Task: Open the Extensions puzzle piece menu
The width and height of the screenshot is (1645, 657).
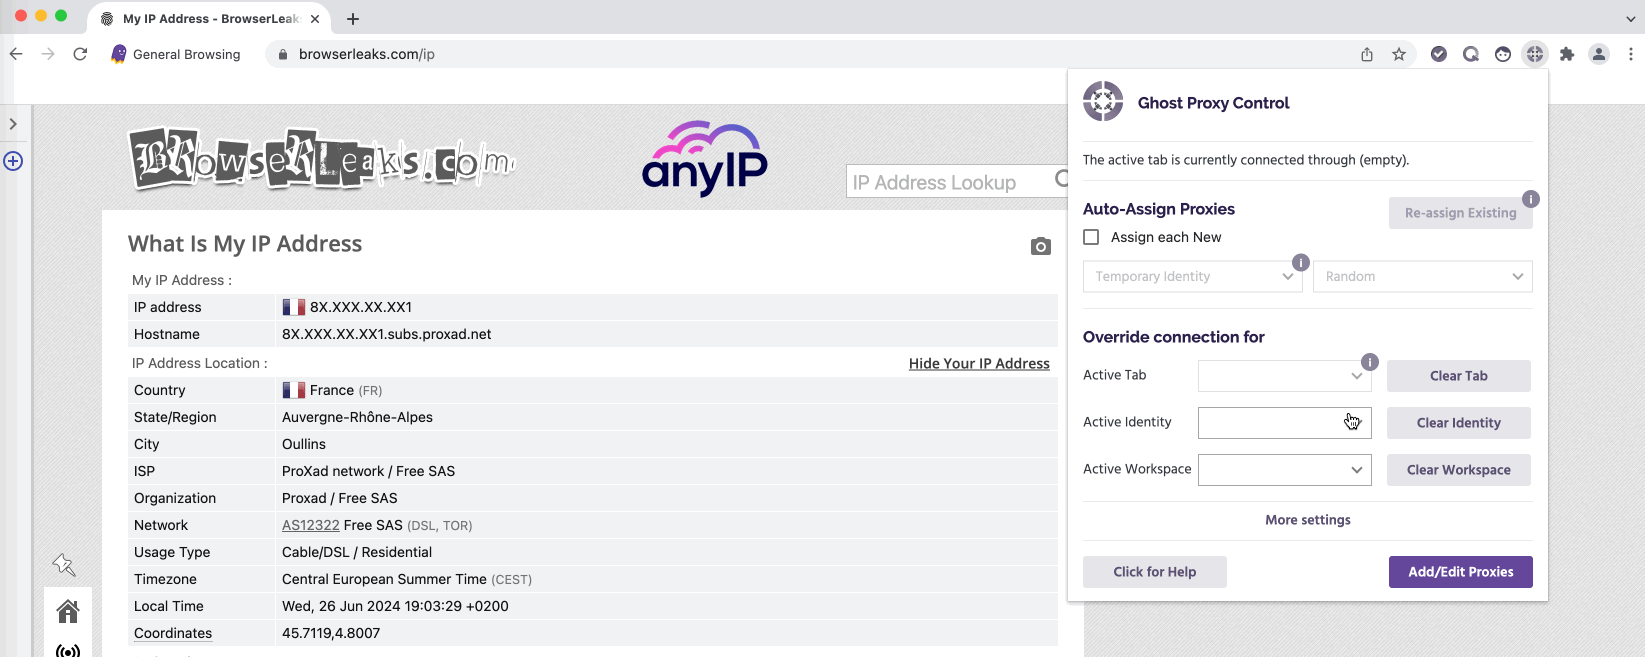Action: coord(1567,54)
